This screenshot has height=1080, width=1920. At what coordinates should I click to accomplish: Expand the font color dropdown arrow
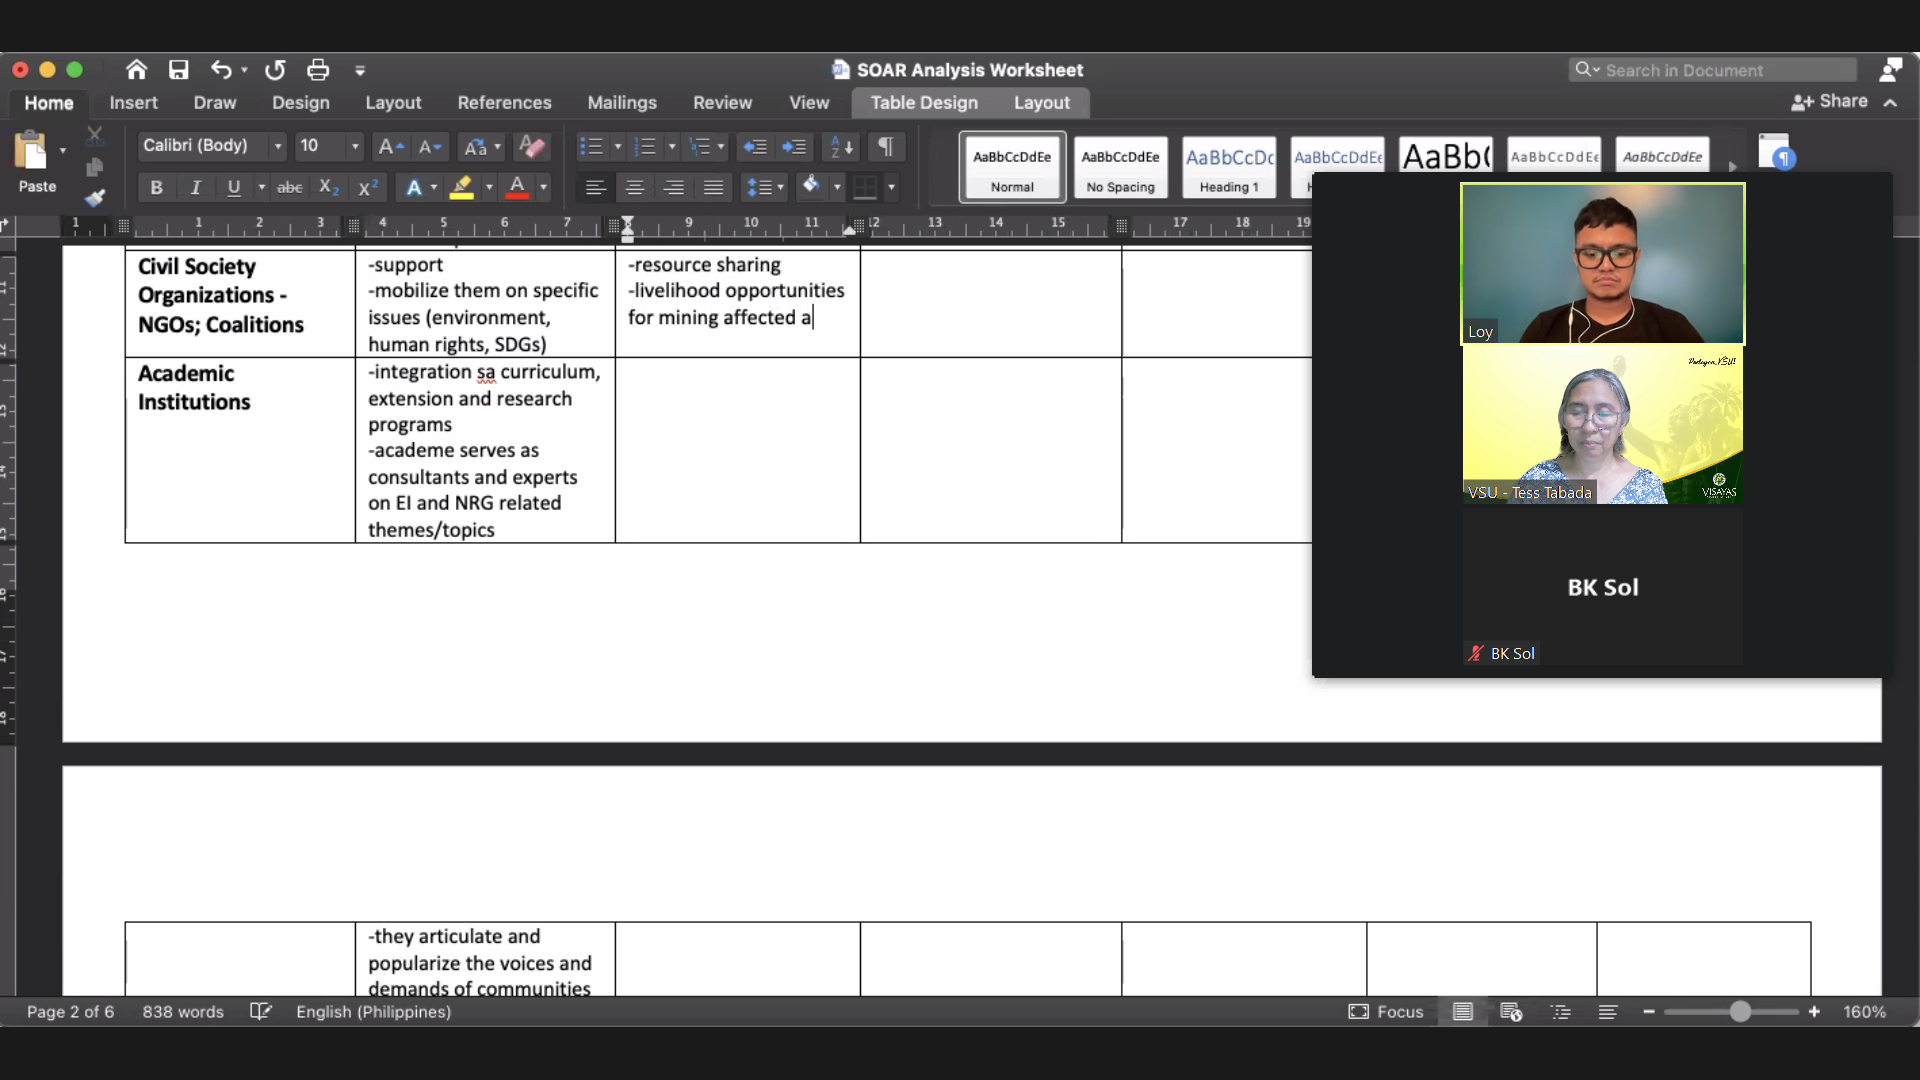(x=543, y=187)
